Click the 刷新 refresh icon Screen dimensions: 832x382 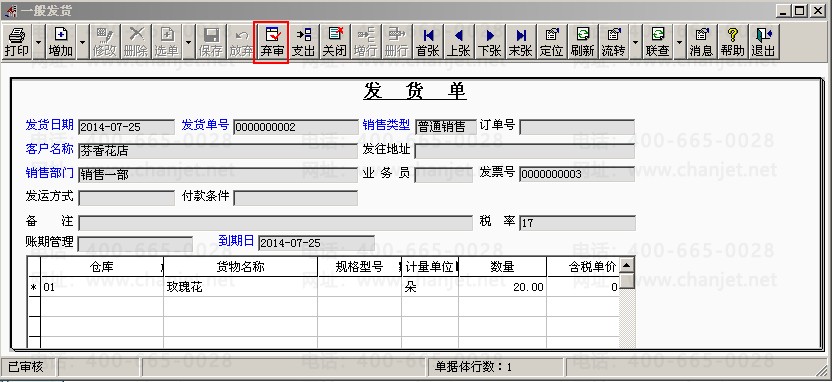[x=583, y=41]
